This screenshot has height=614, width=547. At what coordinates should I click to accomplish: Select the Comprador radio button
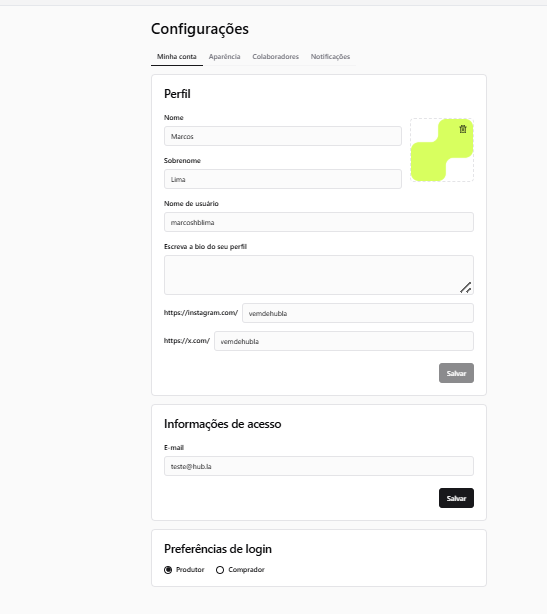point(220,570)
